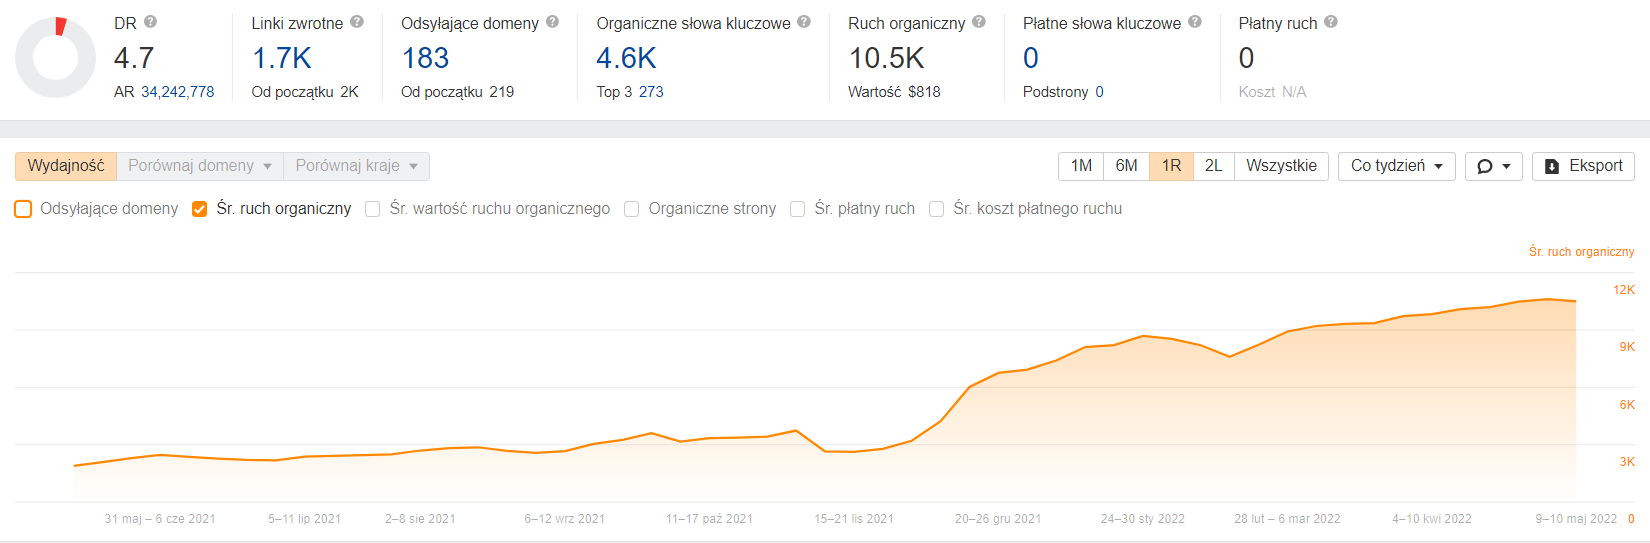Expand the Porównaj domeny dropdown

click(x=200, y=166)
